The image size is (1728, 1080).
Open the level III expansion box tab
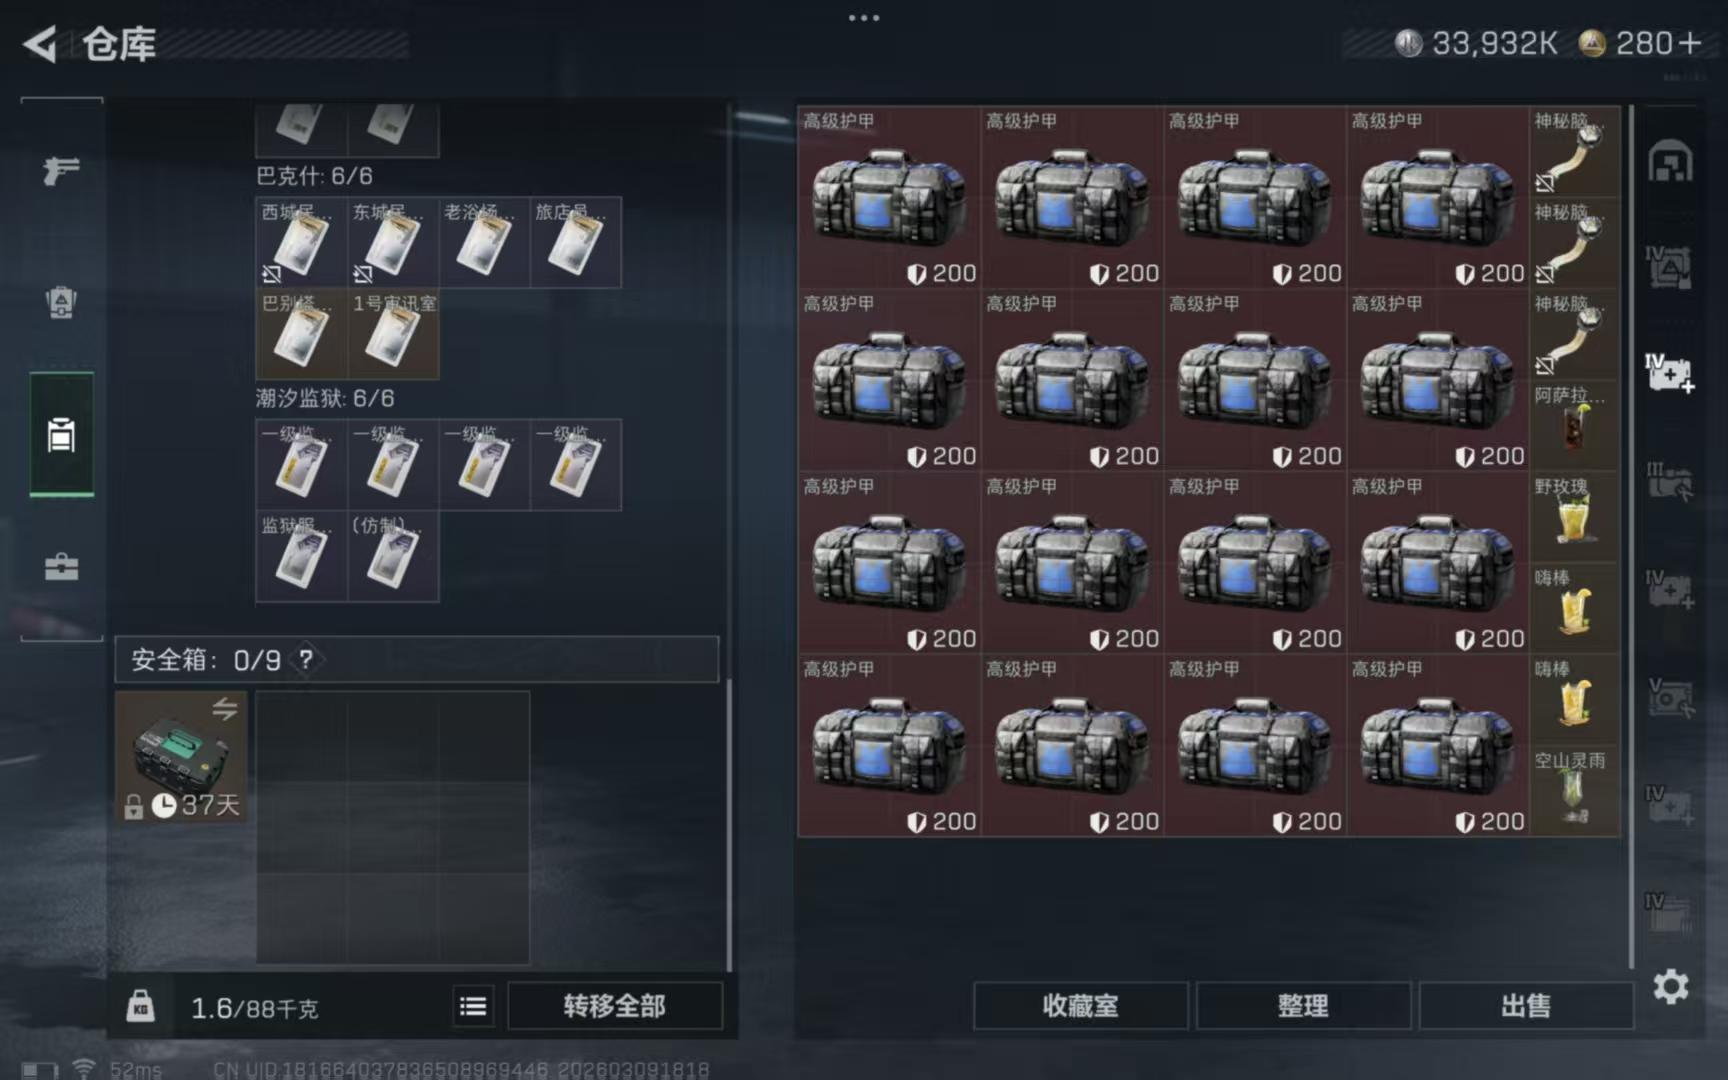coord(1670,481)
